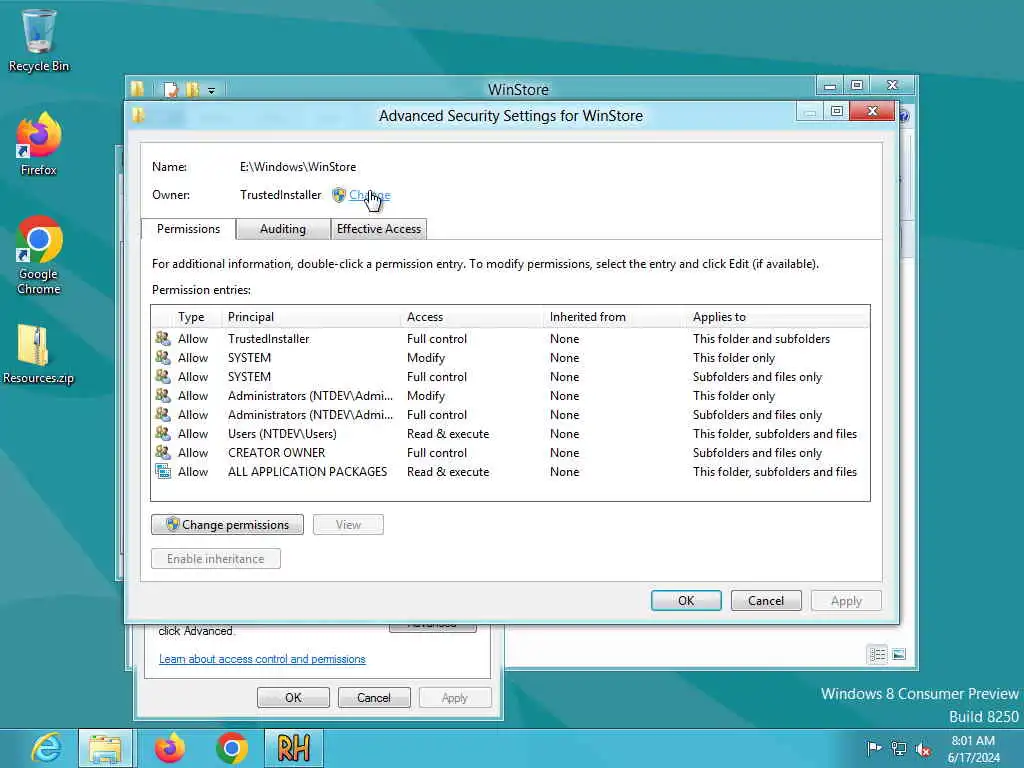Open the Recycle Bin desktop icon
Screen dimensions: 1024x768
(39, 40)
